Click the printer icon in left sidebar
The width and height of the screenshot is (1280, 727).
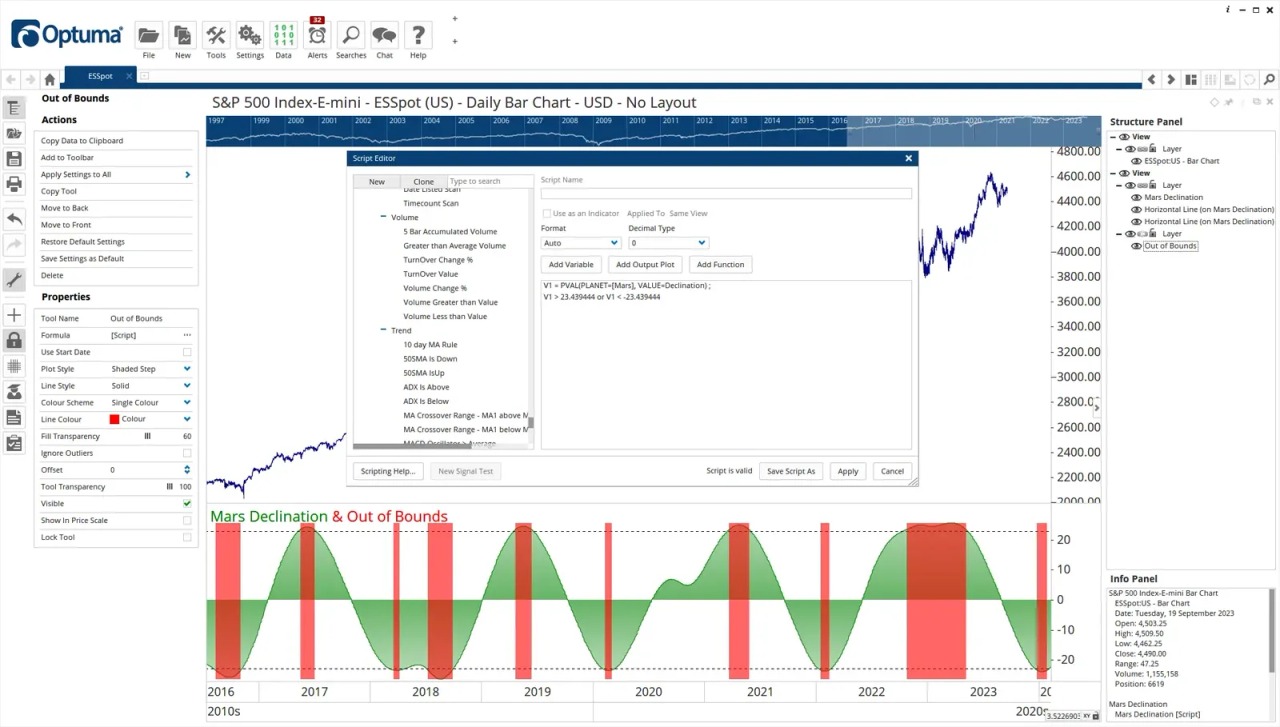coord(14,184)
